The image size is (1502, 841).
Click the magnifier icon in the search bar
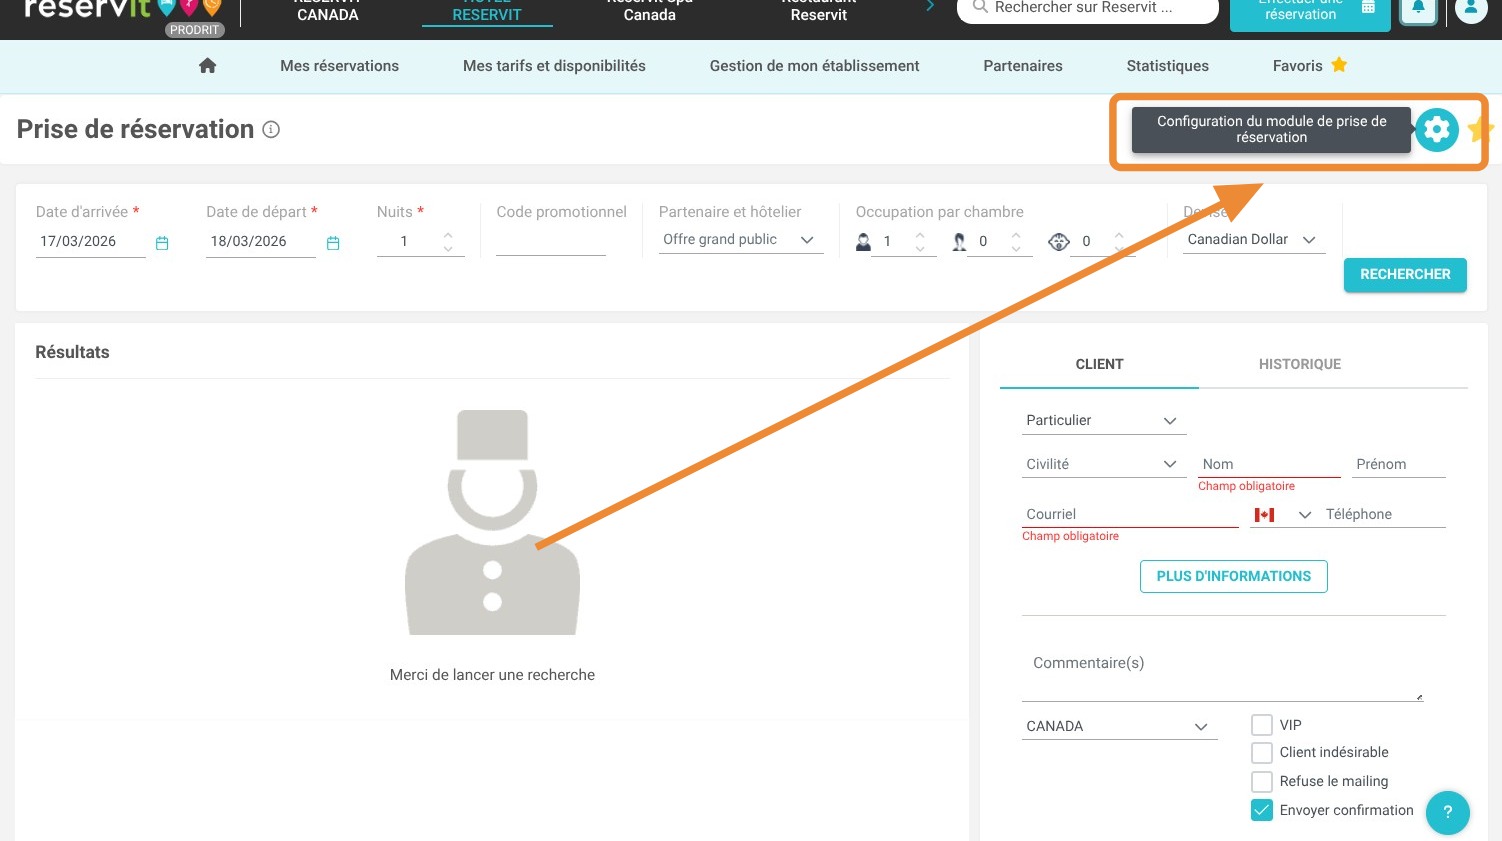[980, 7]
